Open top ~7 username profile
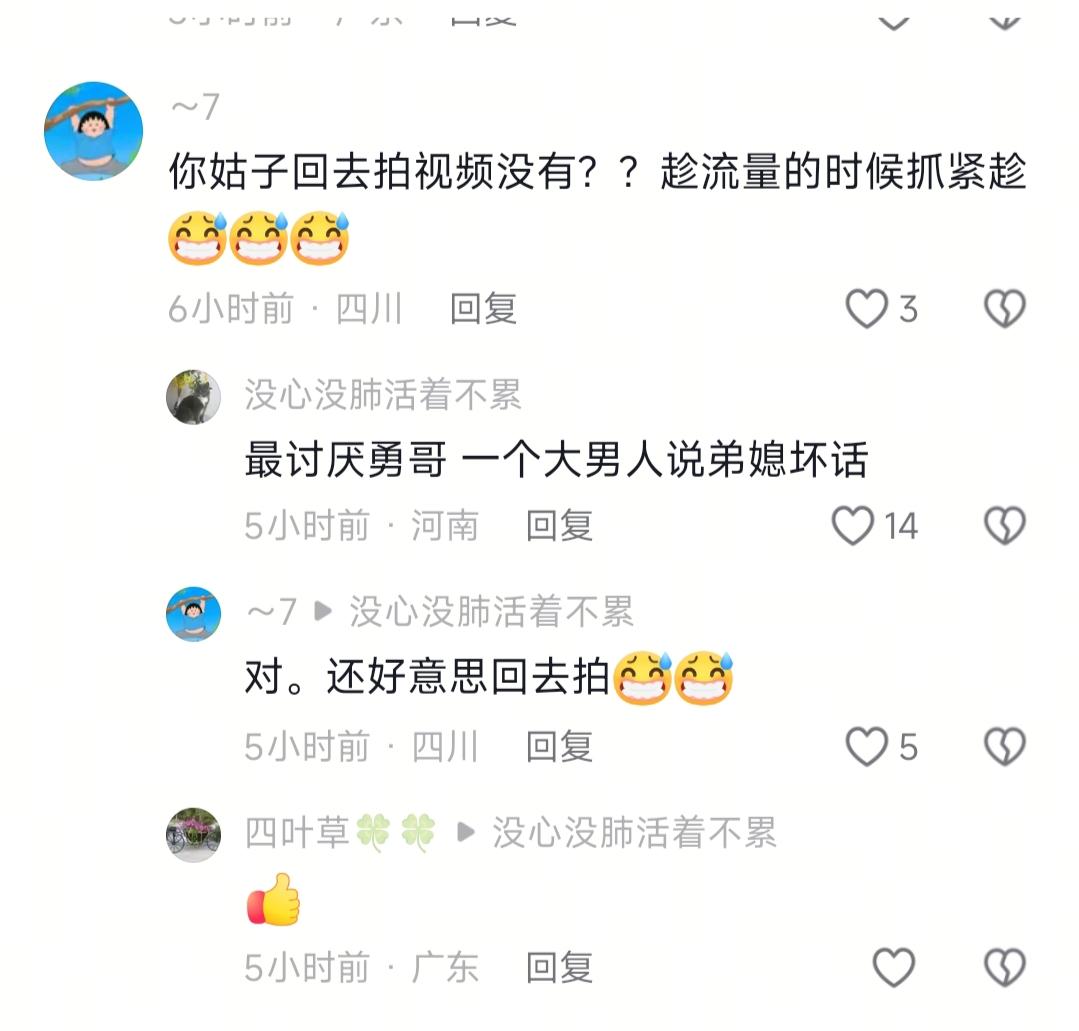Screen dimensions: 1079x1031 click(195, 107)
